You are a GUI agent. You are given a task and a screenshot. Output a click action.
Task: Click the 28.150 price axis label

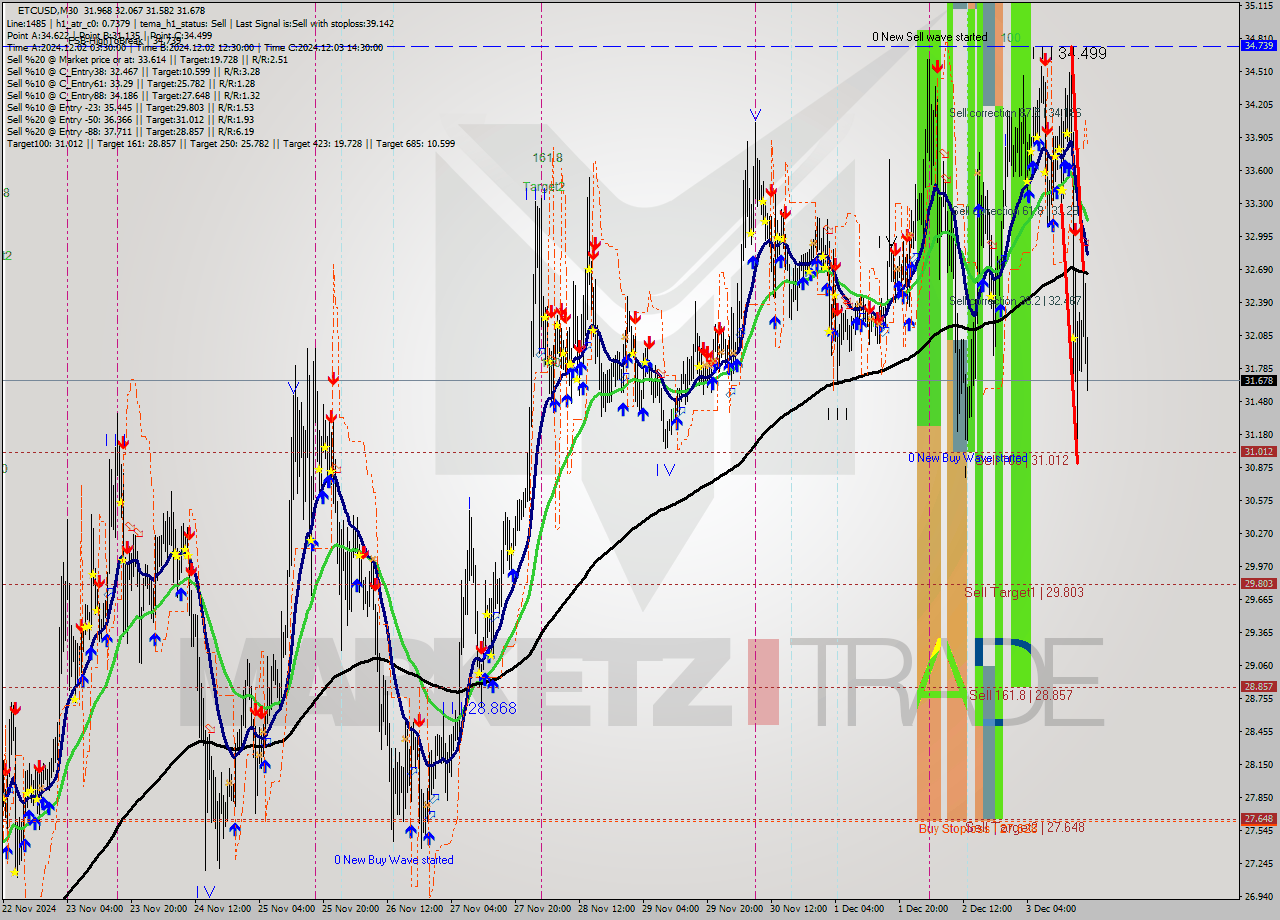tap(1258, 765)
